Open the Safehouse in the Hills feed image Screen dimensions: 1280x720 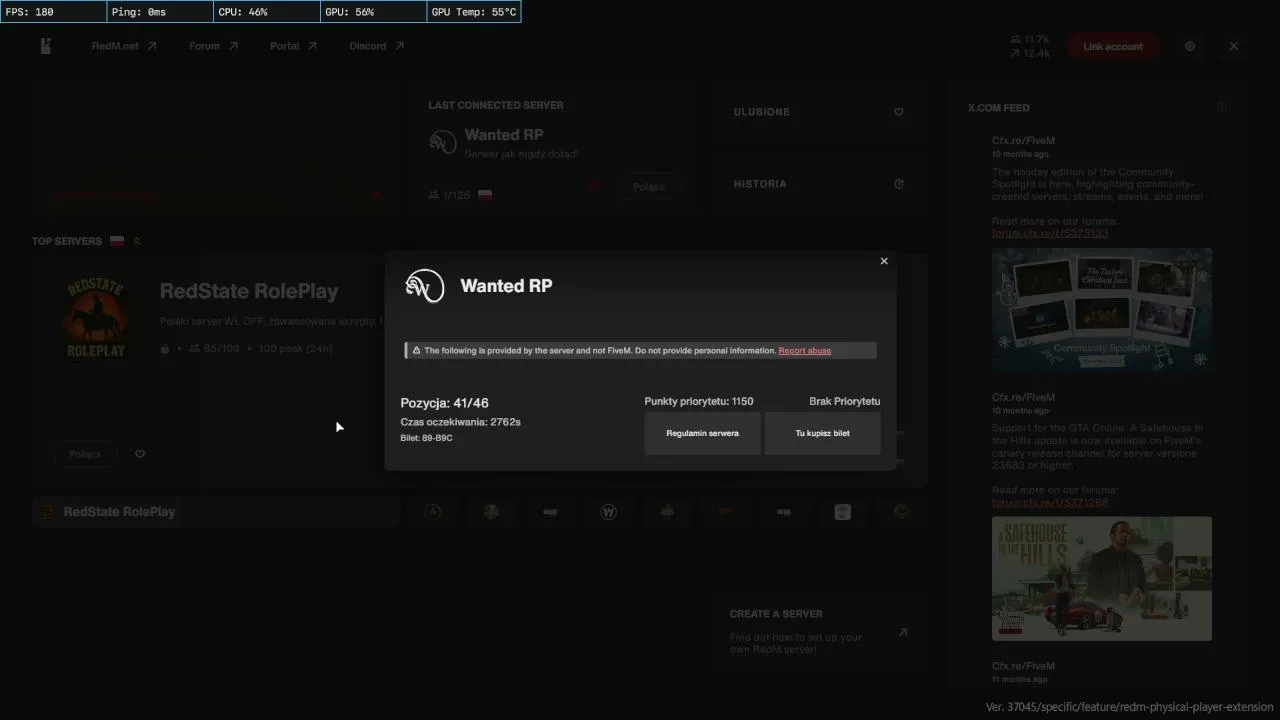[x=1102, y=579]
